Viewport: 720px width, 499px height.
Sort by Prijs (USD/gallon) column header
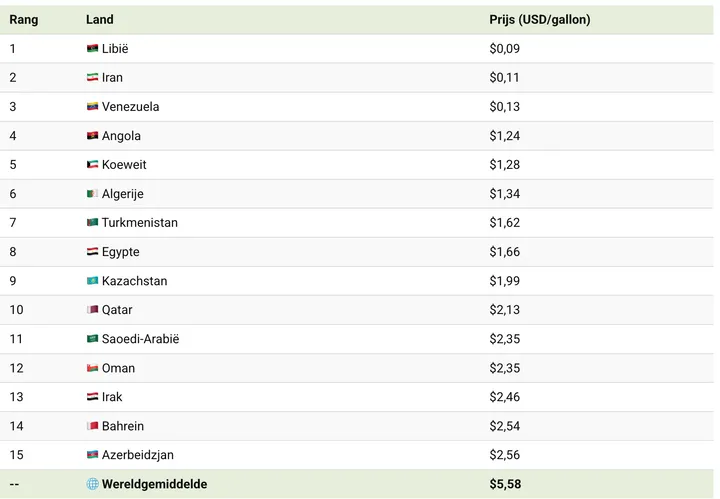[539, 20]
